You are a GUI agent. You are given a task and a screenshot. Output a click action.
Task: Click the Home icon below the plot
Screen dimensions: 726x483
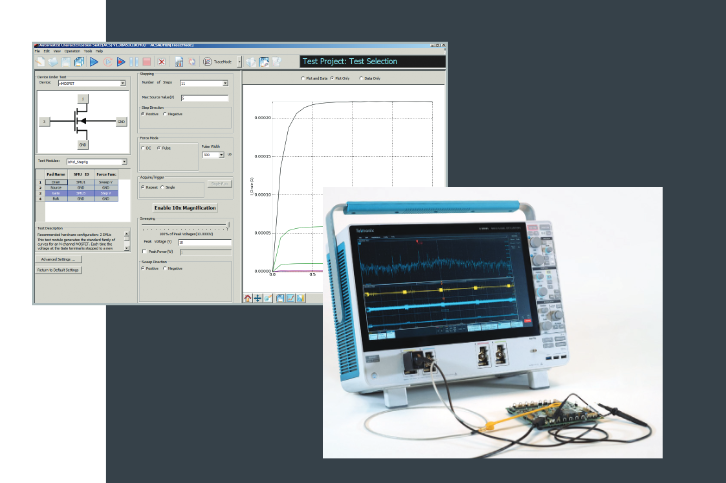(x=248, y=297)
